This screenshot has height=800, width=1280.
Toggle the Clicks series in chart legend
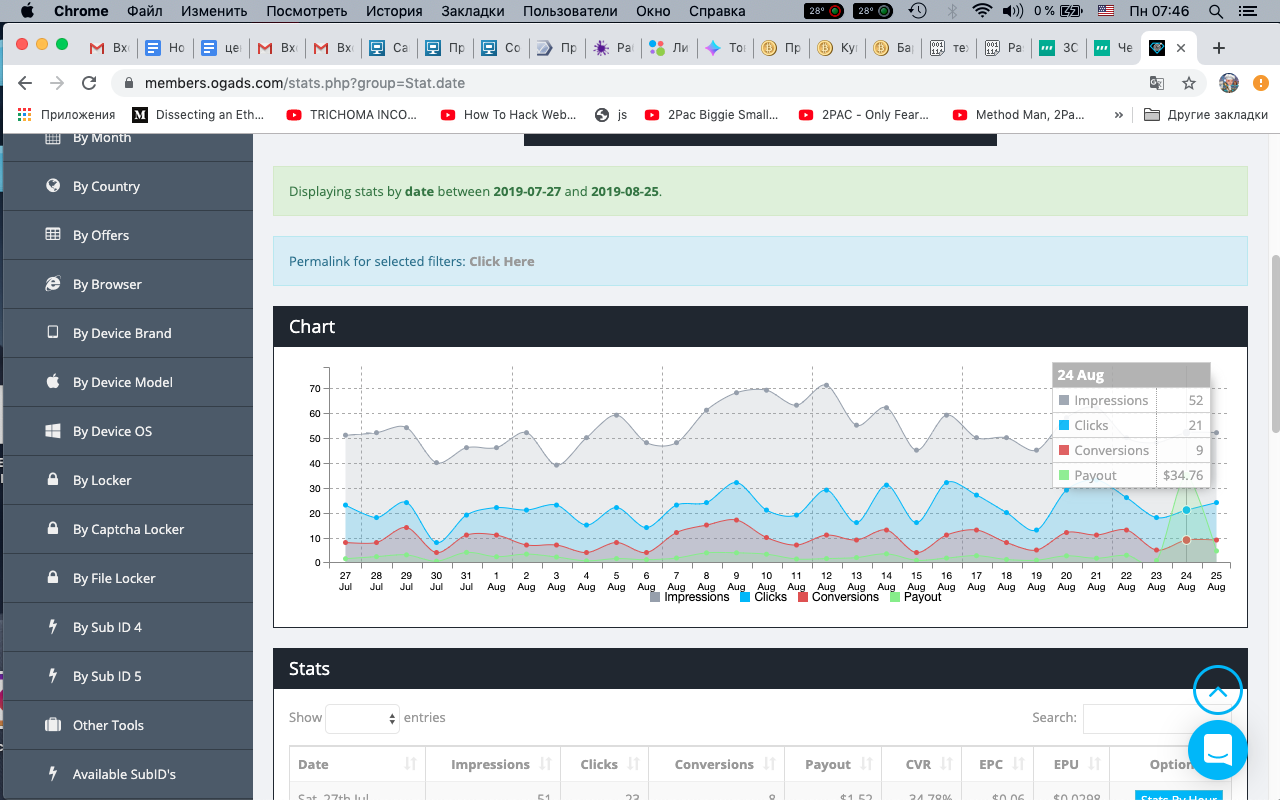pos(763,597)
